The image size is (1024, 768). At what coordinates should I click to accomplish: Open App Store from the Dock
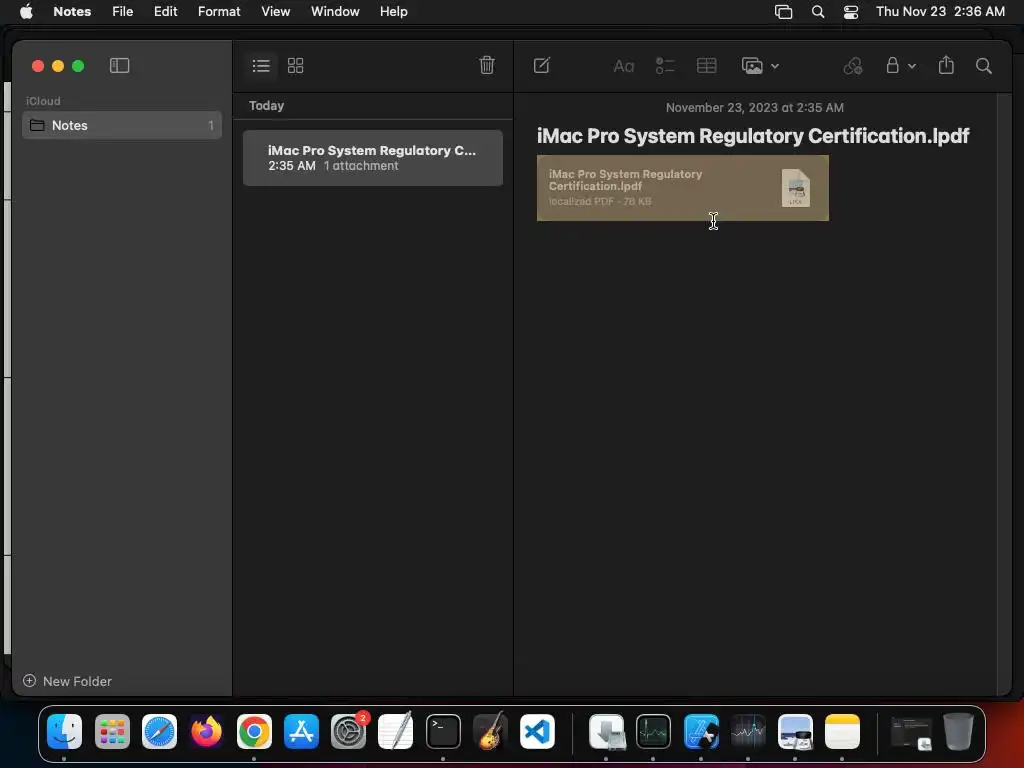point(301,731)
